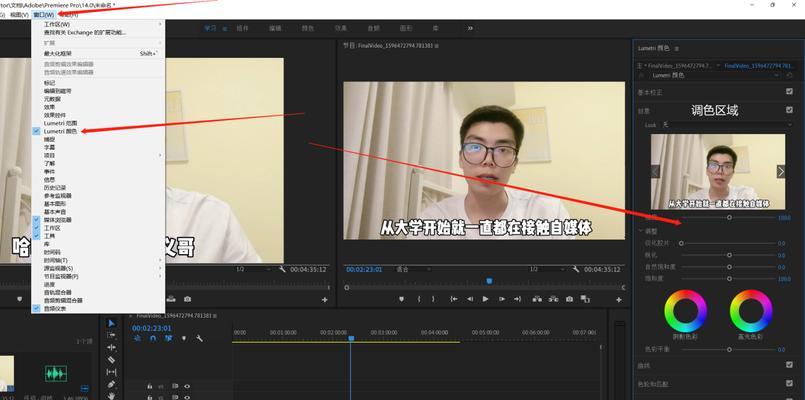
Task: Step back one frame in Program monitor
Action: click(469, 299)
